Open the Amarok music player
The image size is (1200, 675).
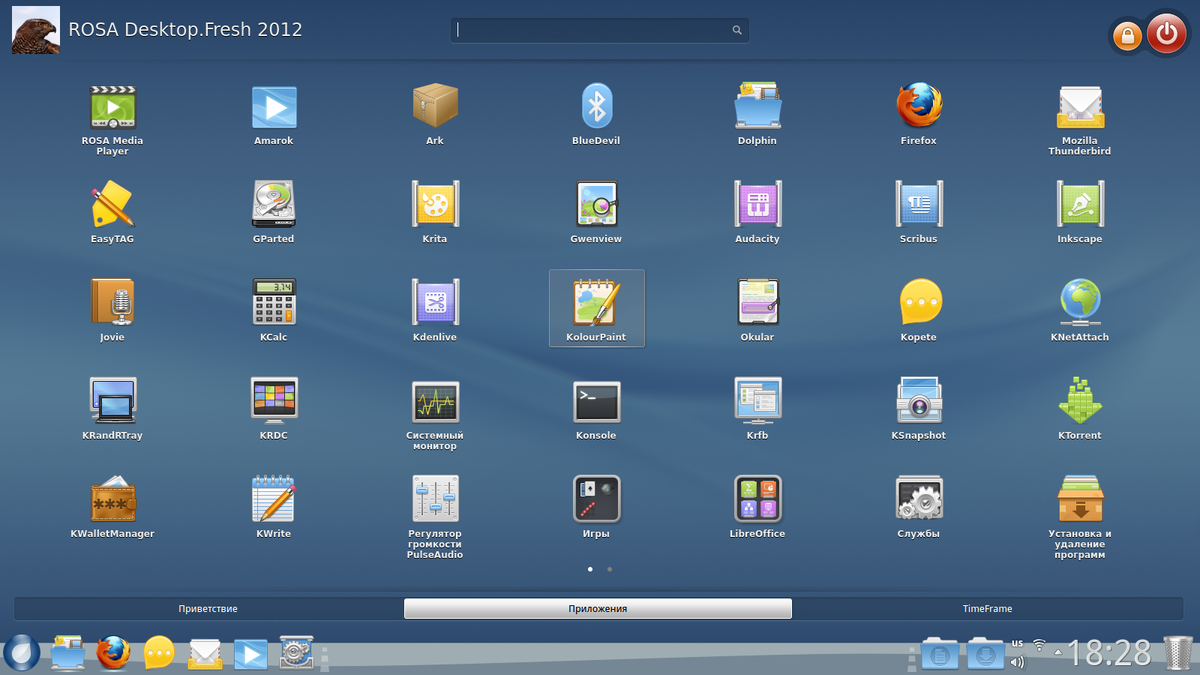(274, 114)
